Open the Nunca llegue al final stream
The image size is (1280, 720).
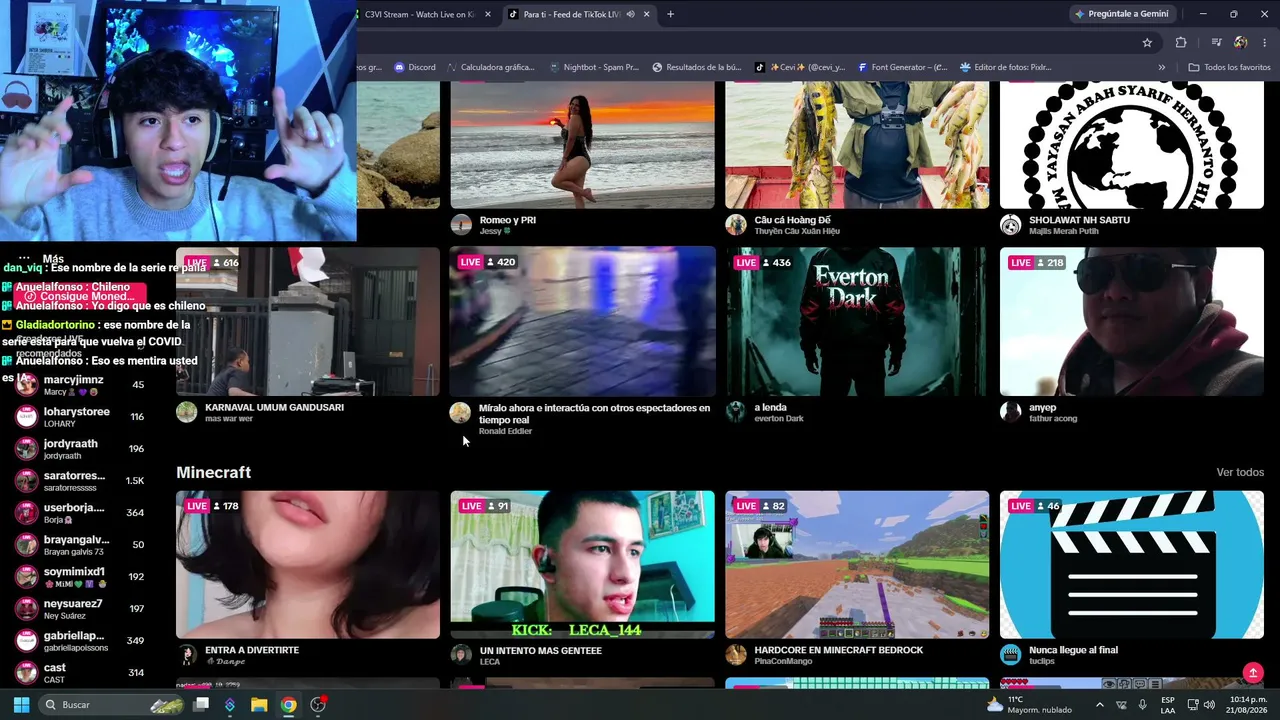1132,564
